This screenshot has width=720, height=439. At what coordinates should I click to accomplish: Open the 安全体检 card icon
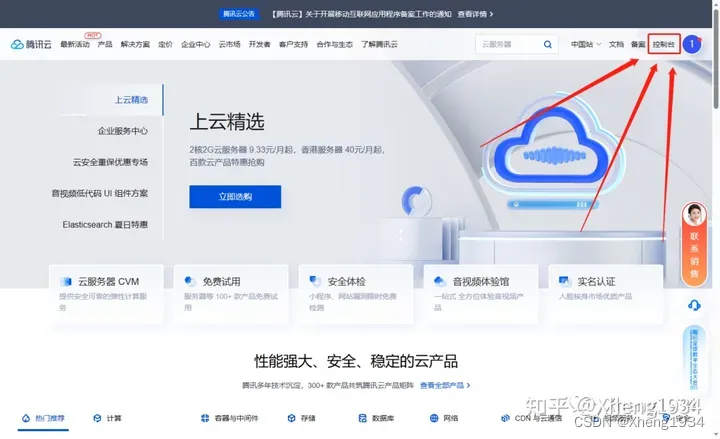click(x=315, y=281)
